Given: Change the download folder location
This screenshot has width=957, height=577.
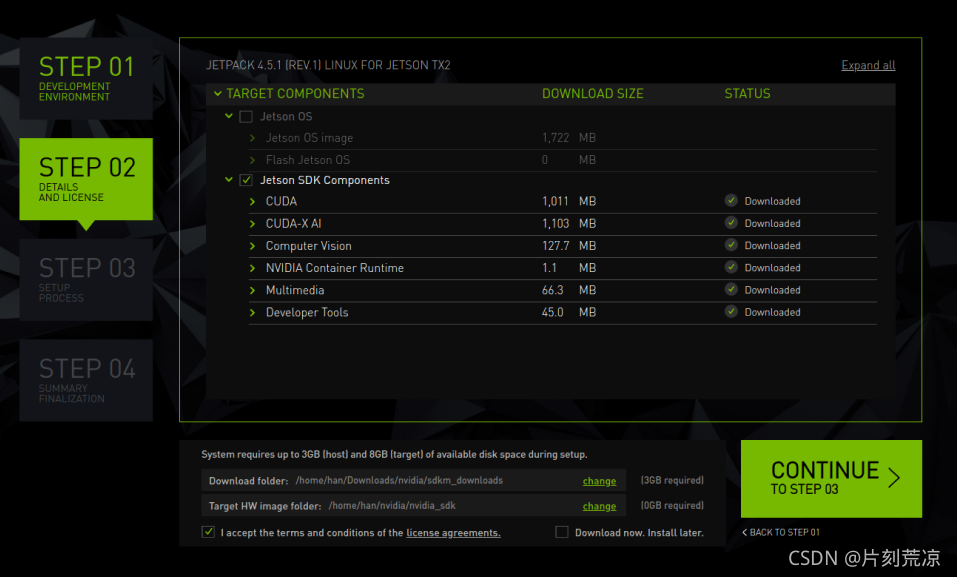Looking at the screenshot, I should 599,481.
